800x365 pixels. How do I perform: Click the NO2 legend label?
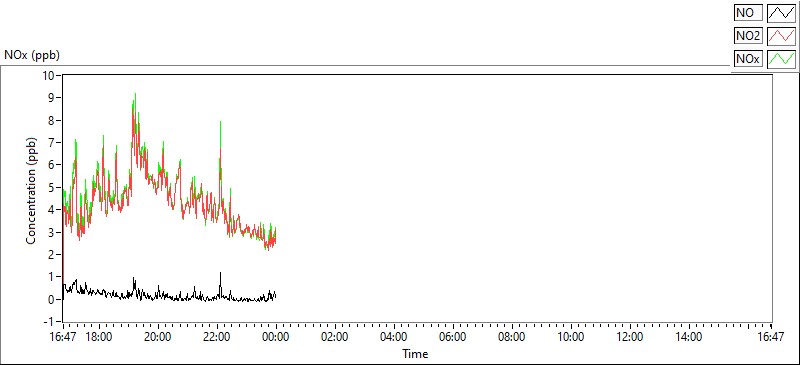tap(748, 36)
